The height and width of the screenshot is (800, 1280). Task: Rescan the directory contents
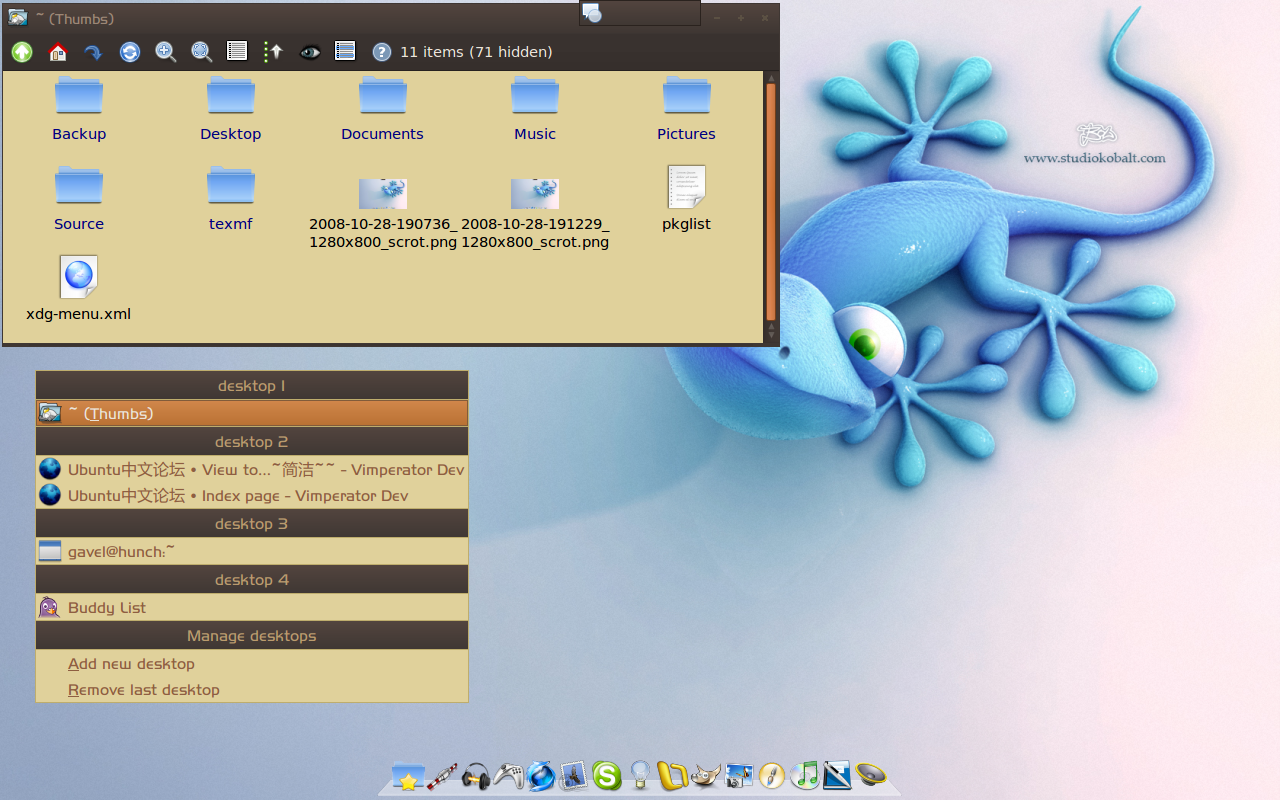pyautogui.click(x=130, y=52)
